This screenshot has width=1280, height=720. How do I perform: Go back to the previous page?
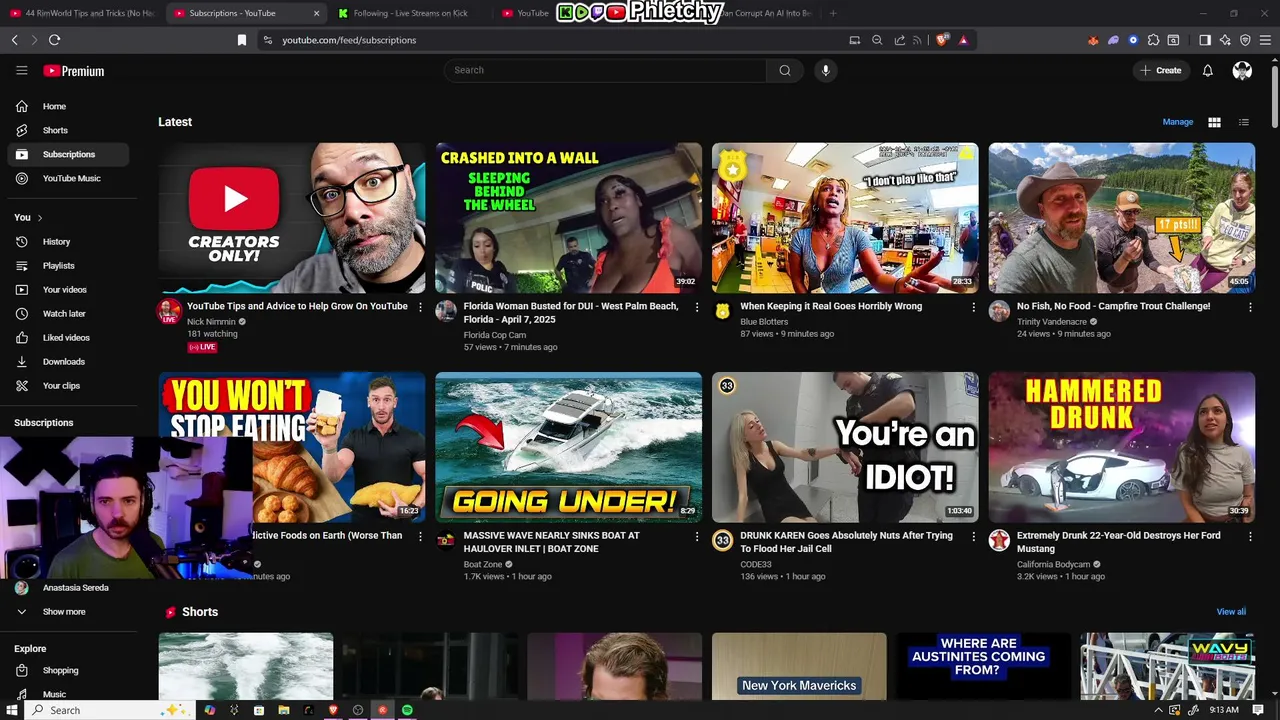(x=14, y=40)
